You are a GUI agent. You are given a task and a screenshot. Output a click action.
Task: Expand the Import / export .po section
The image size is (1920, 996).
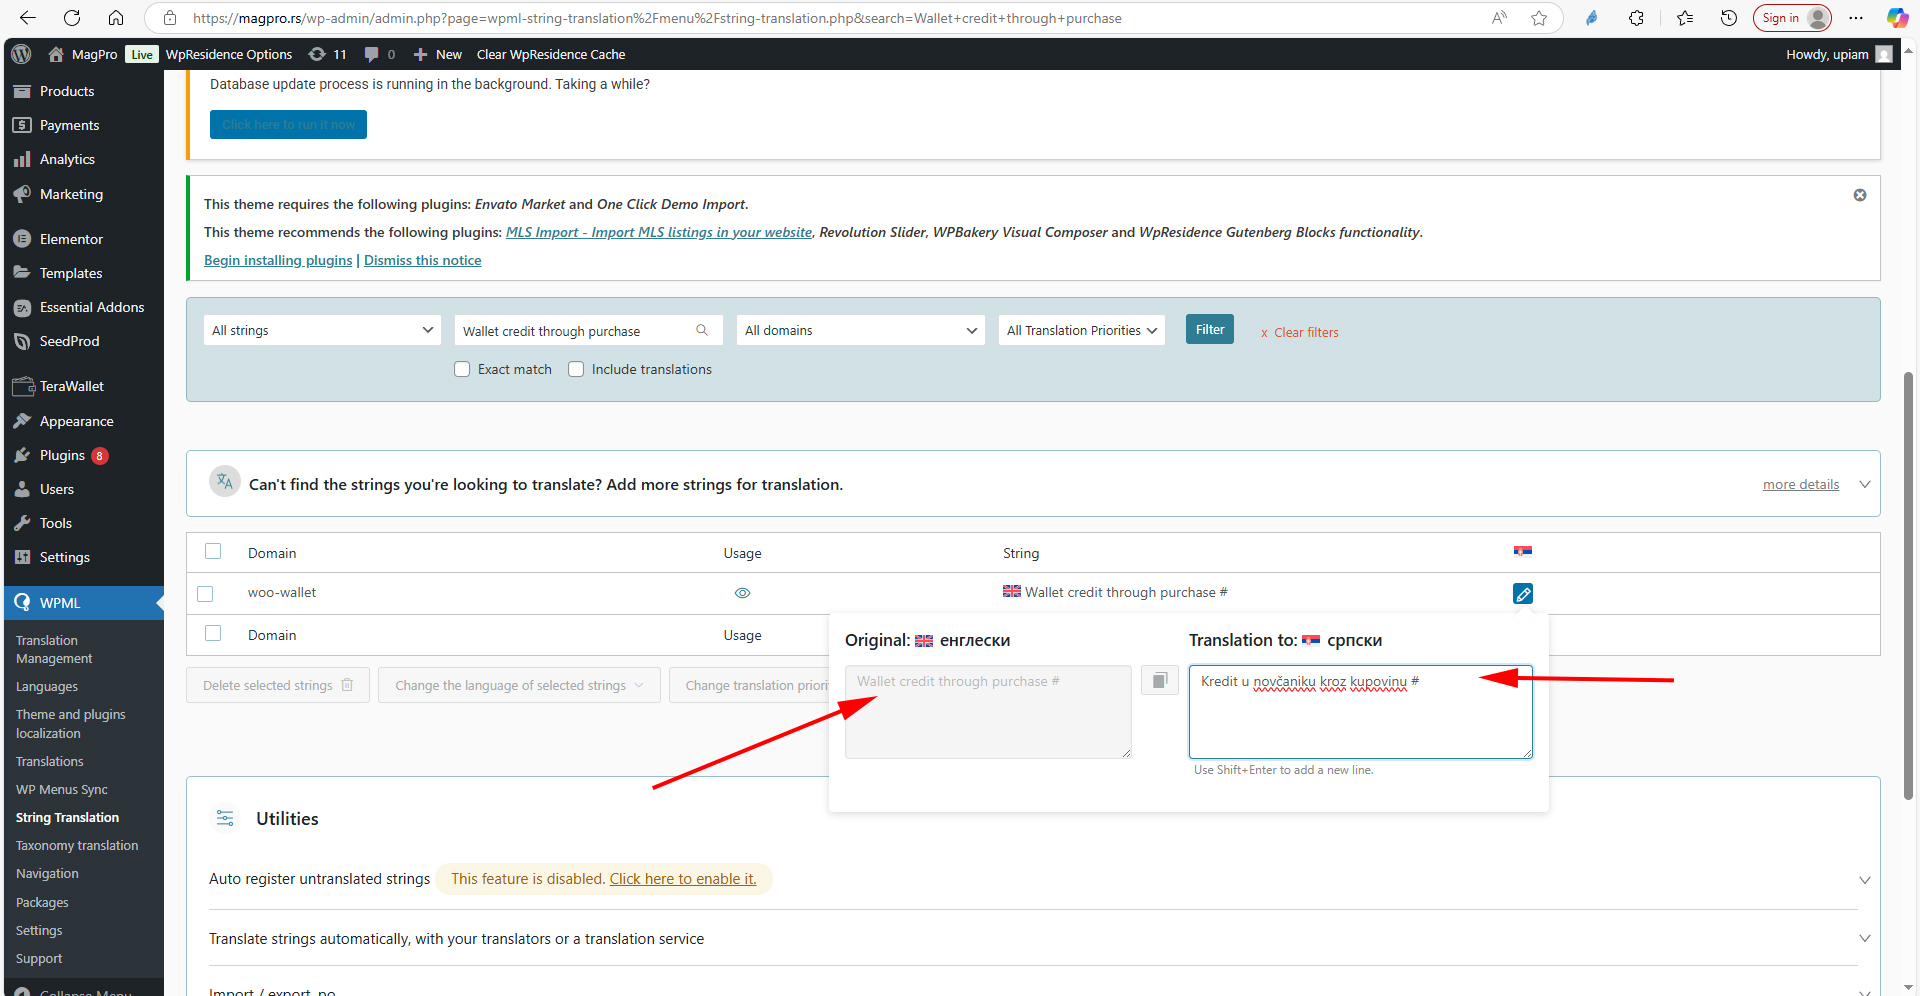coord(1864,991)
